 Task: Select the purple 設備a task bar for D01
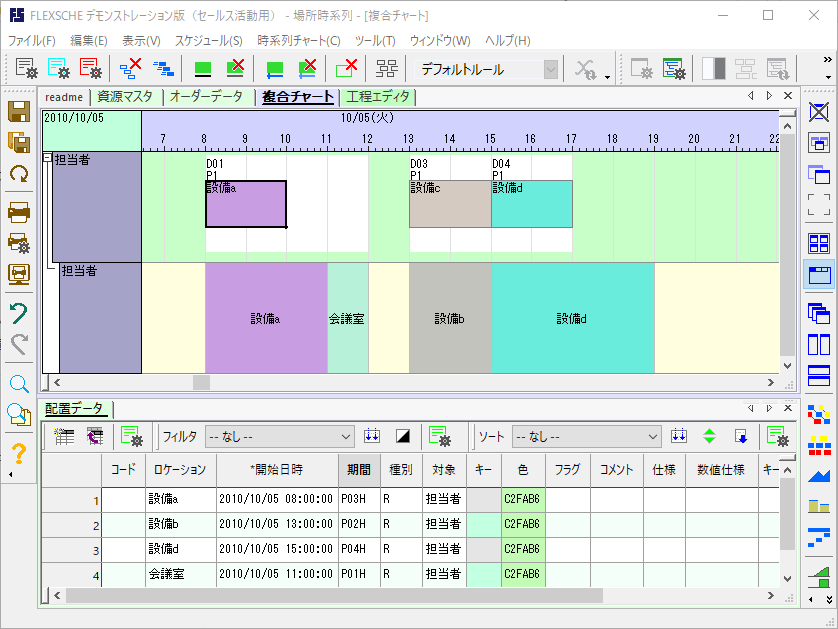pos(246,204)
